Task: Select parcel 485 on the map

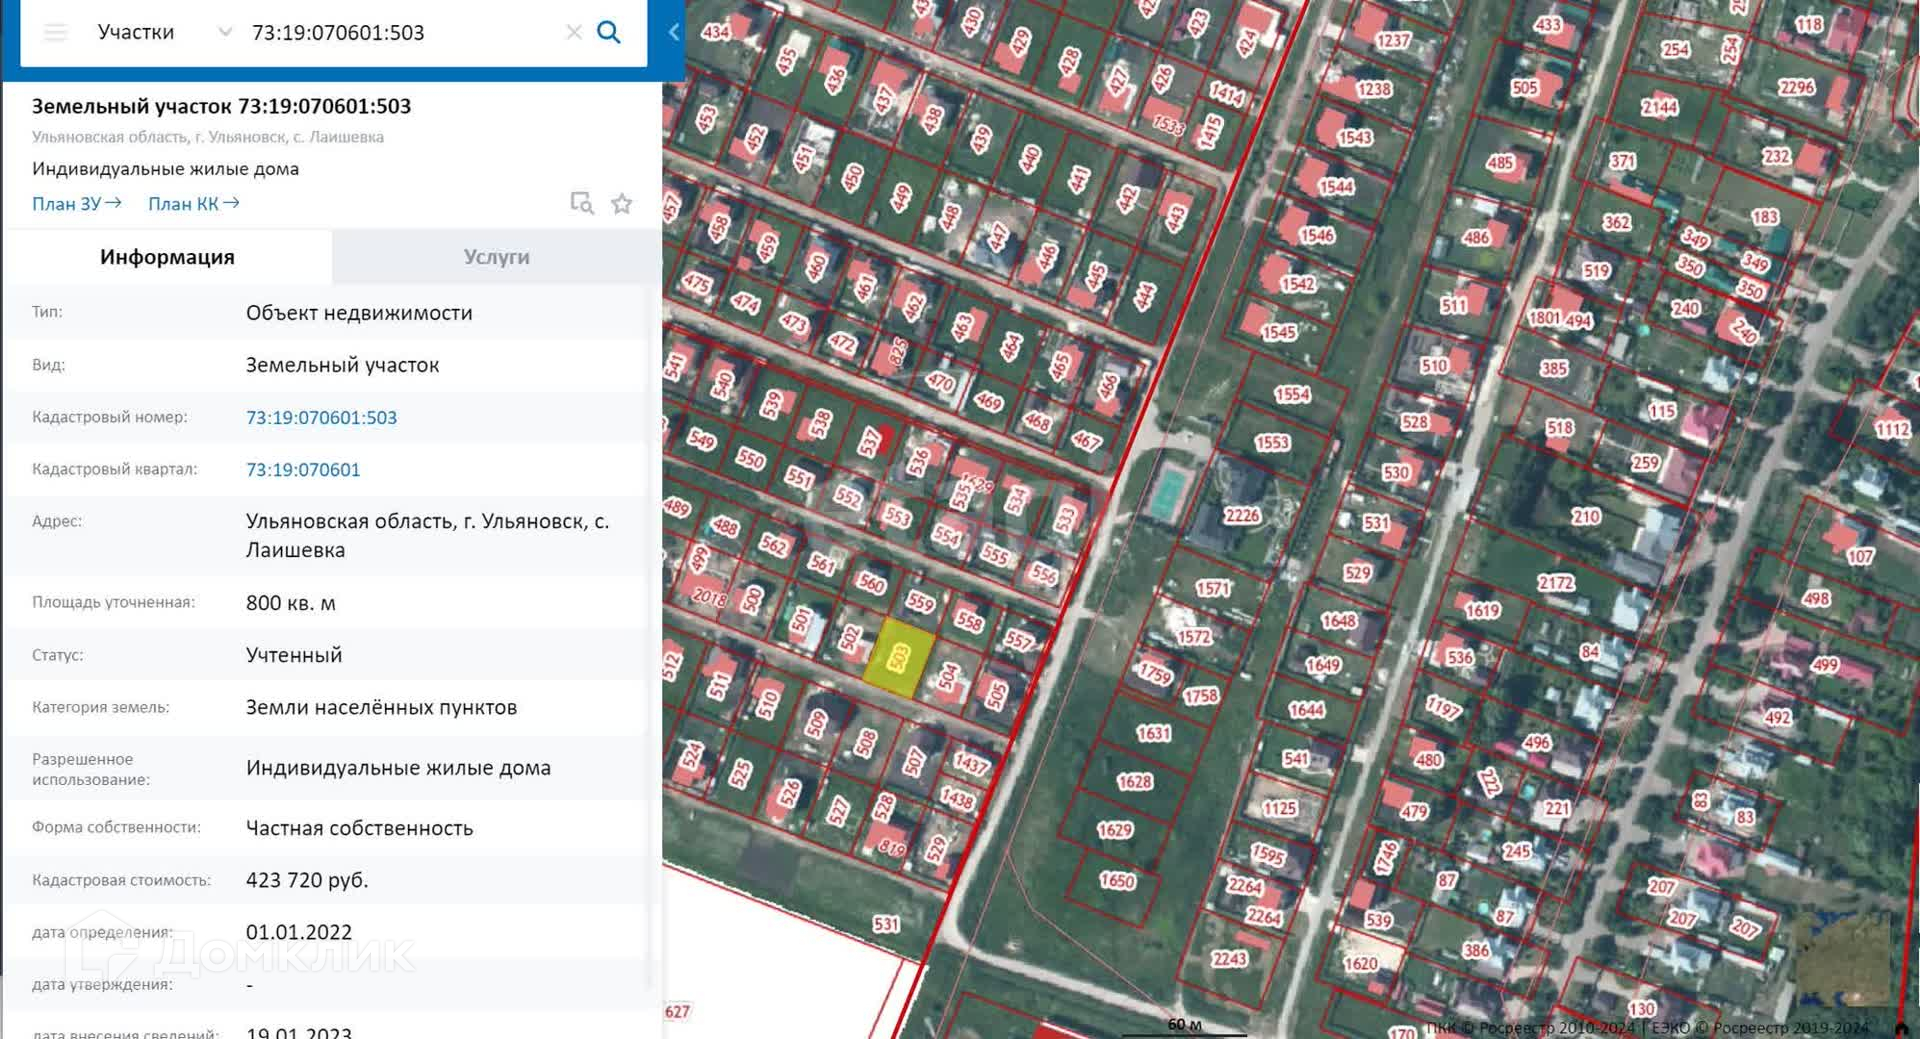Action: [x=1500, y=162]
